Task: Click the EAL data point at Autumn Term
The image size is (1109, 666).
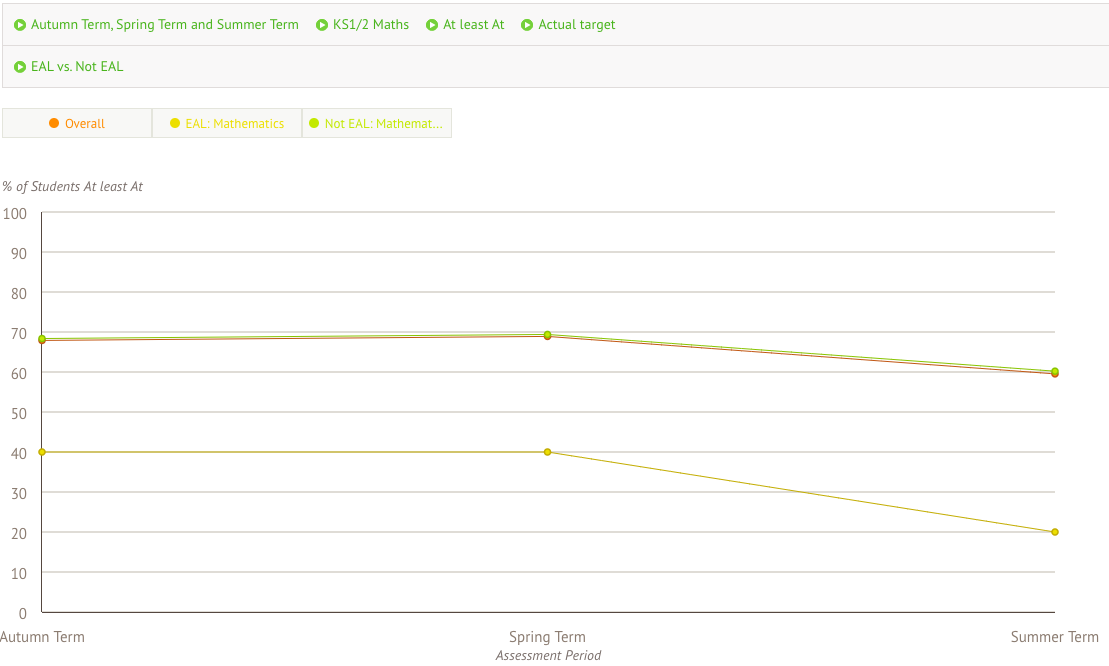Action: click(x=42, y=452)
